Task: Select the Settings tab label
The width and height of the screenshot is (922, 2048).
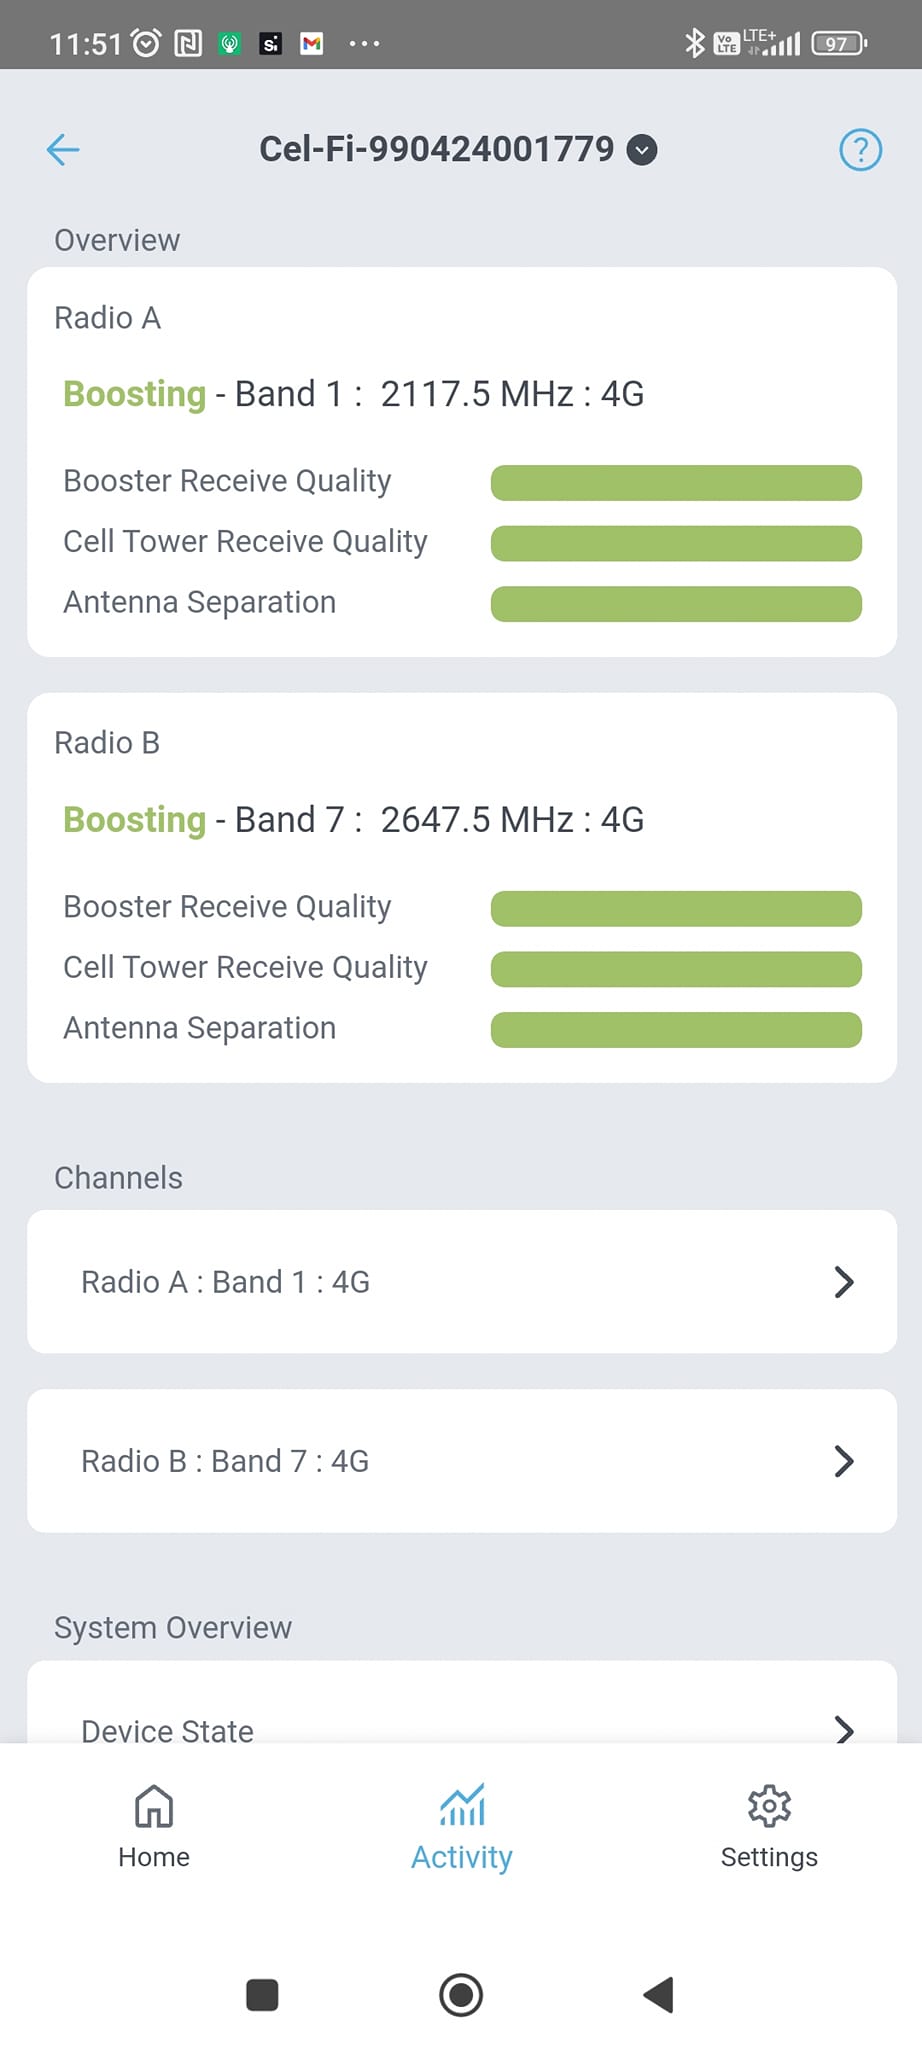Action: pos(769,1857)
